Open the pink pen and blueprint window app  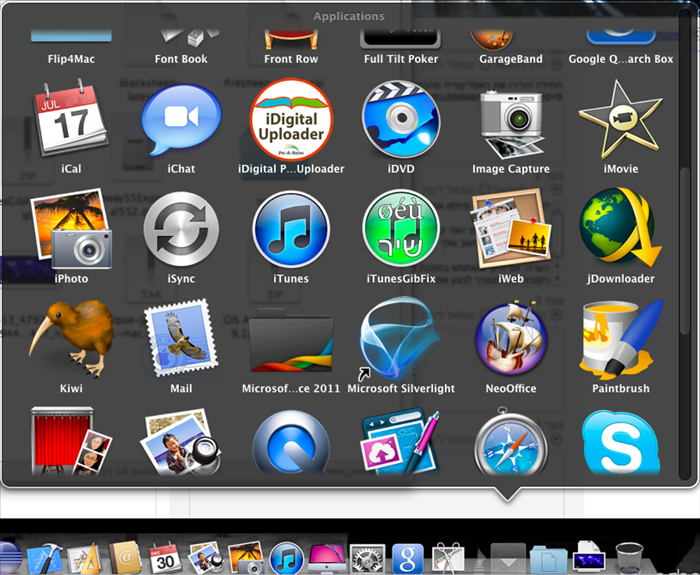click(x=401, y=442)
